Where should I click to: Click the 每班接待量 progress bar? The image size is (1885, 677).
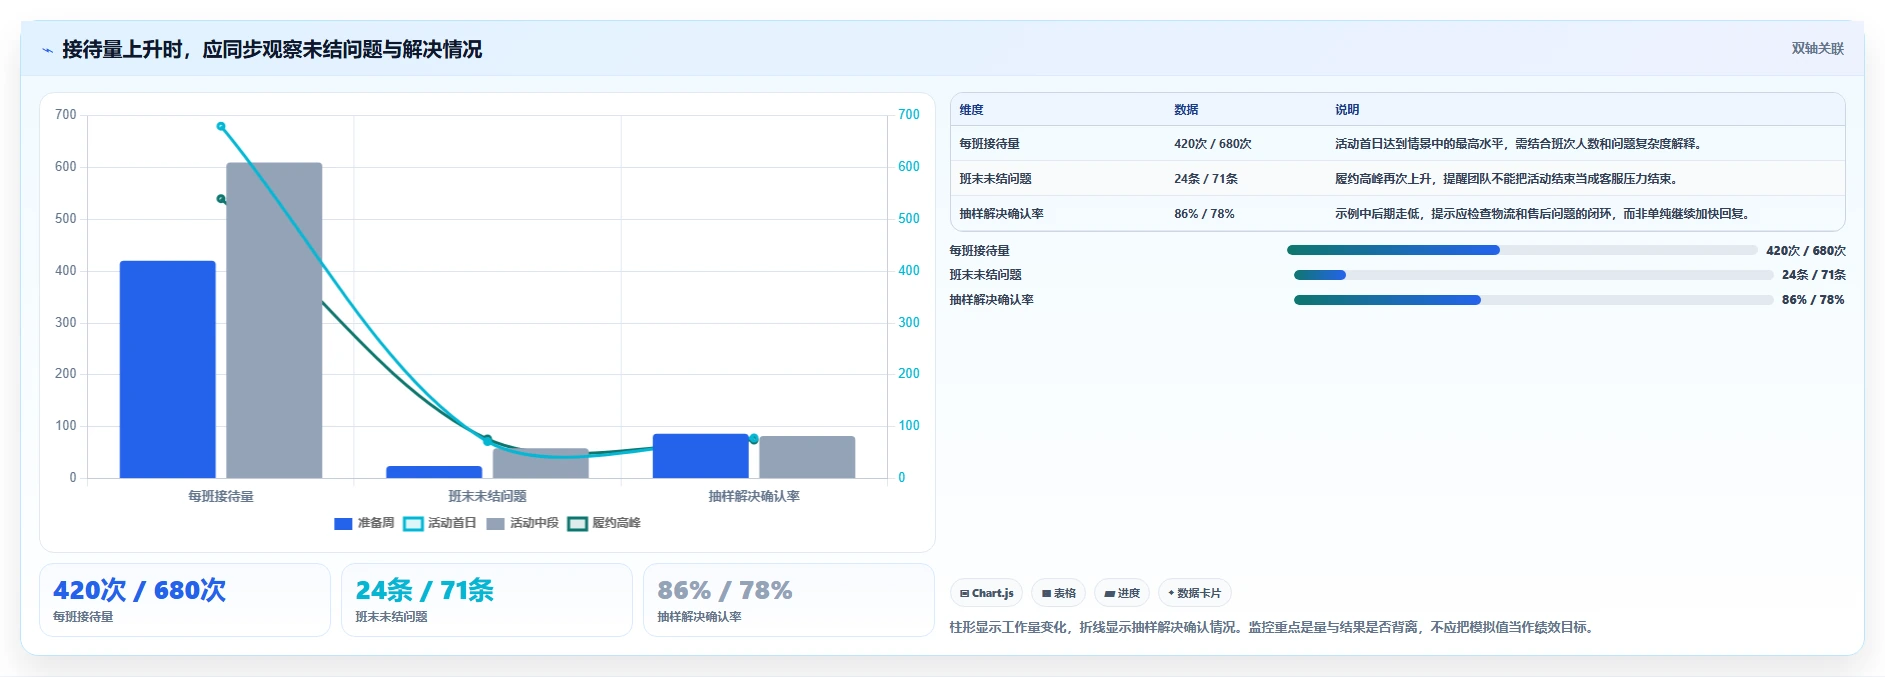point(1521,250)
